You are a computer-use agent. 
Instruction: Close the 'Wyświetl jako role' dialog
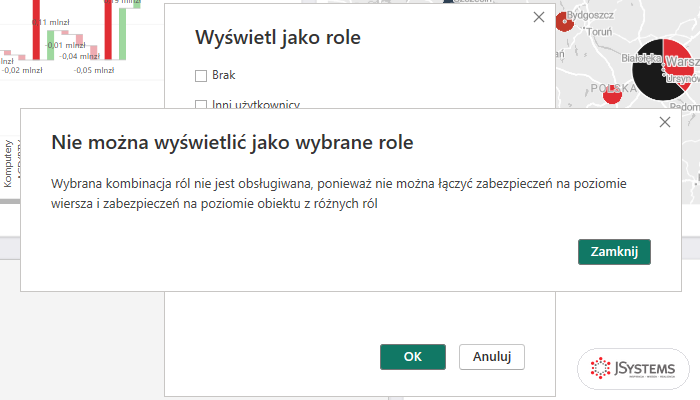click(539, 17)
